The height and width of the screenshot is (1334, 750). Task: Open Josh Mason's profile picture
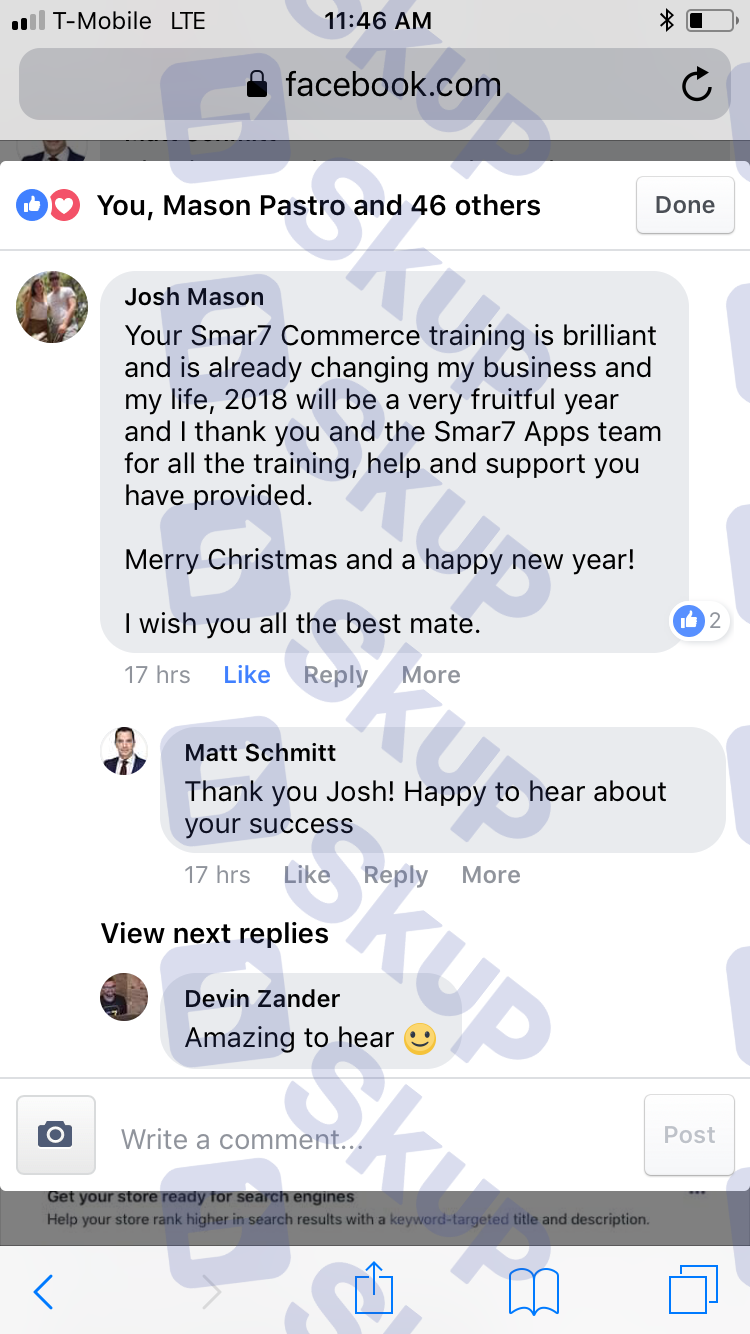52,307
